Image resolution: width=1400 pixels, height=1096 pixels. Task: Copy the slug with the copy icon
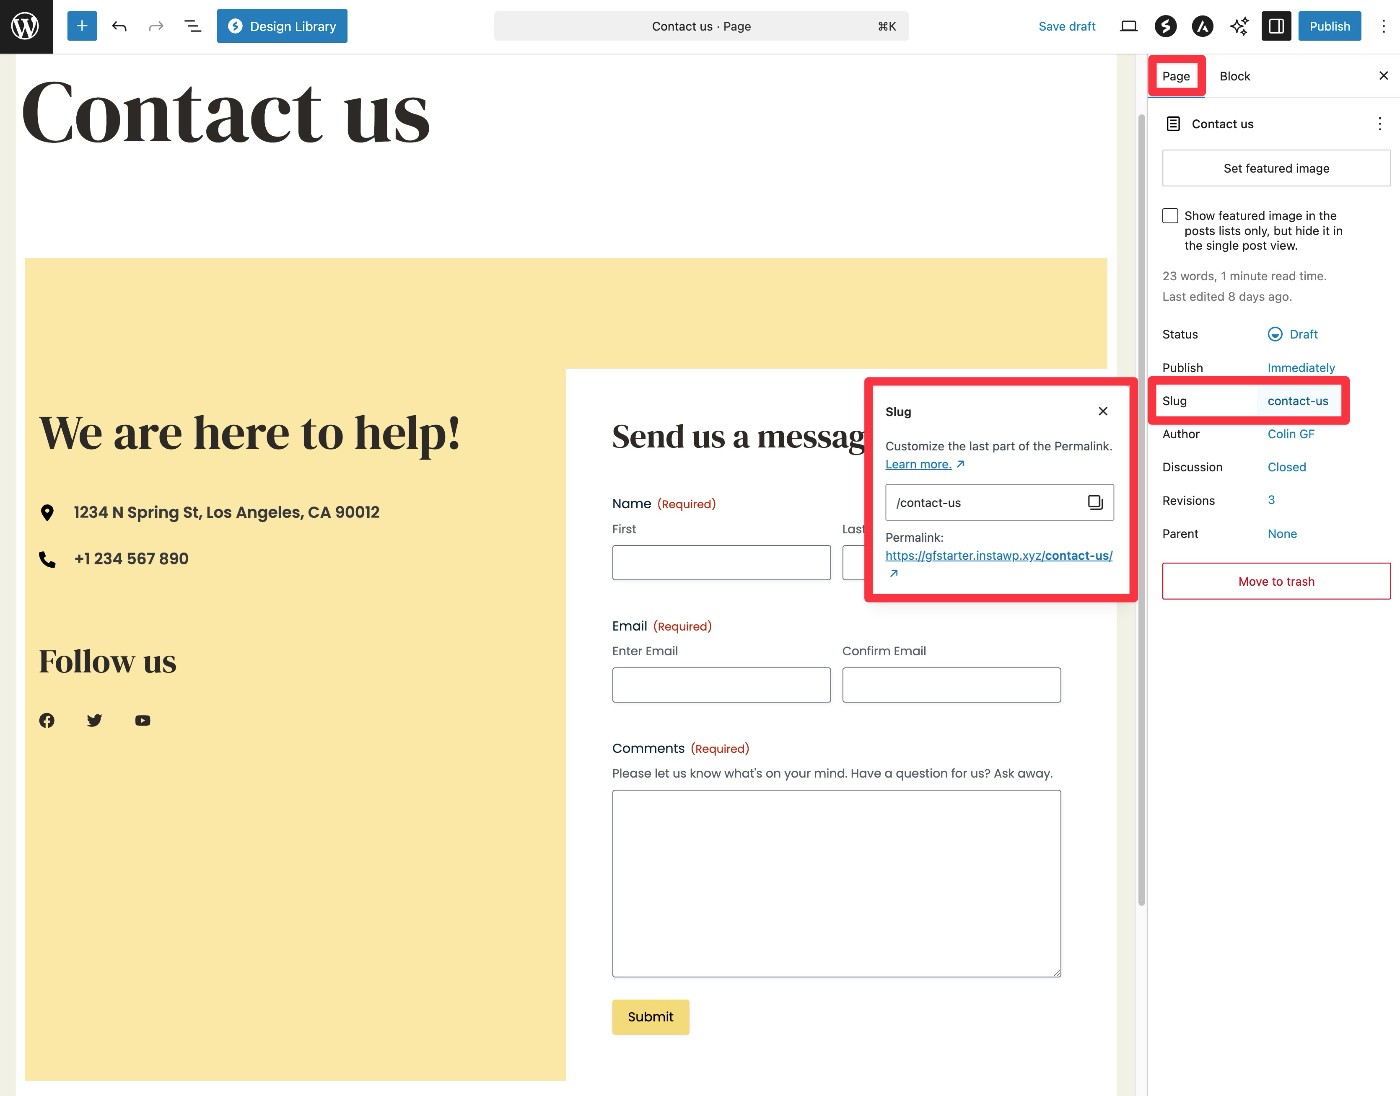coord(1095,502)
